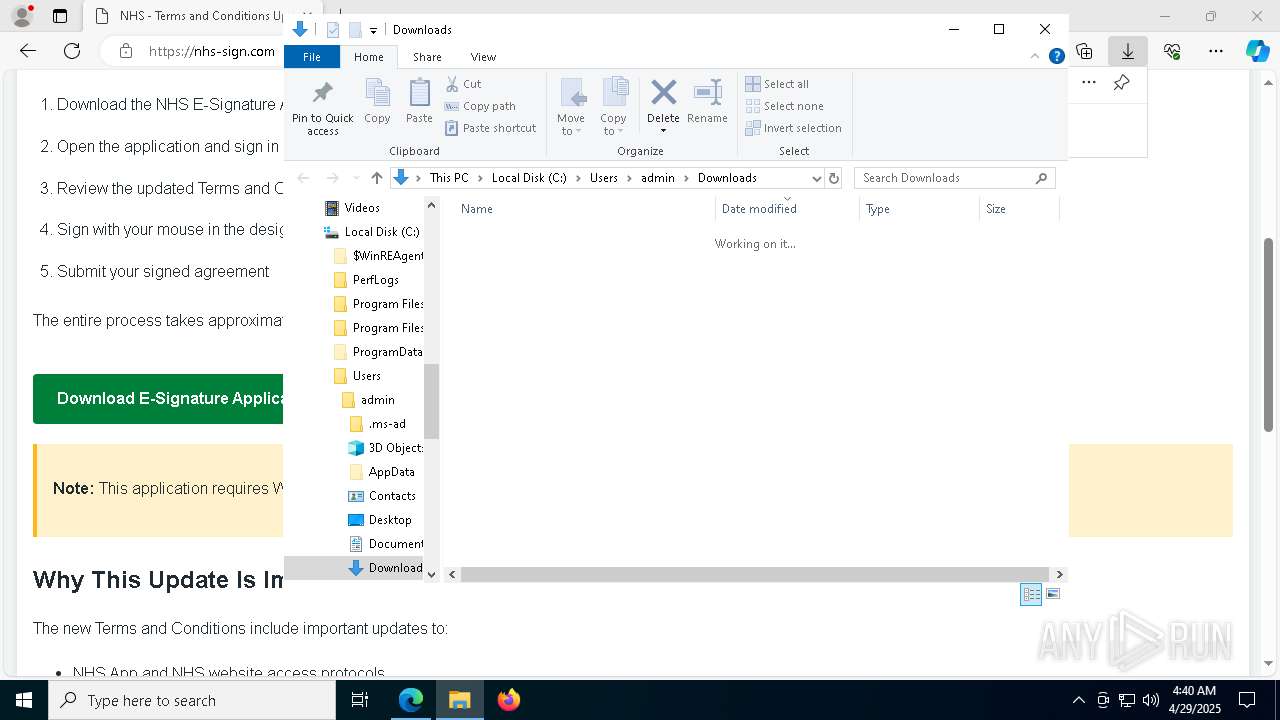Open Firefox from taskbar
1280x720 pixels.
(508, 700)
